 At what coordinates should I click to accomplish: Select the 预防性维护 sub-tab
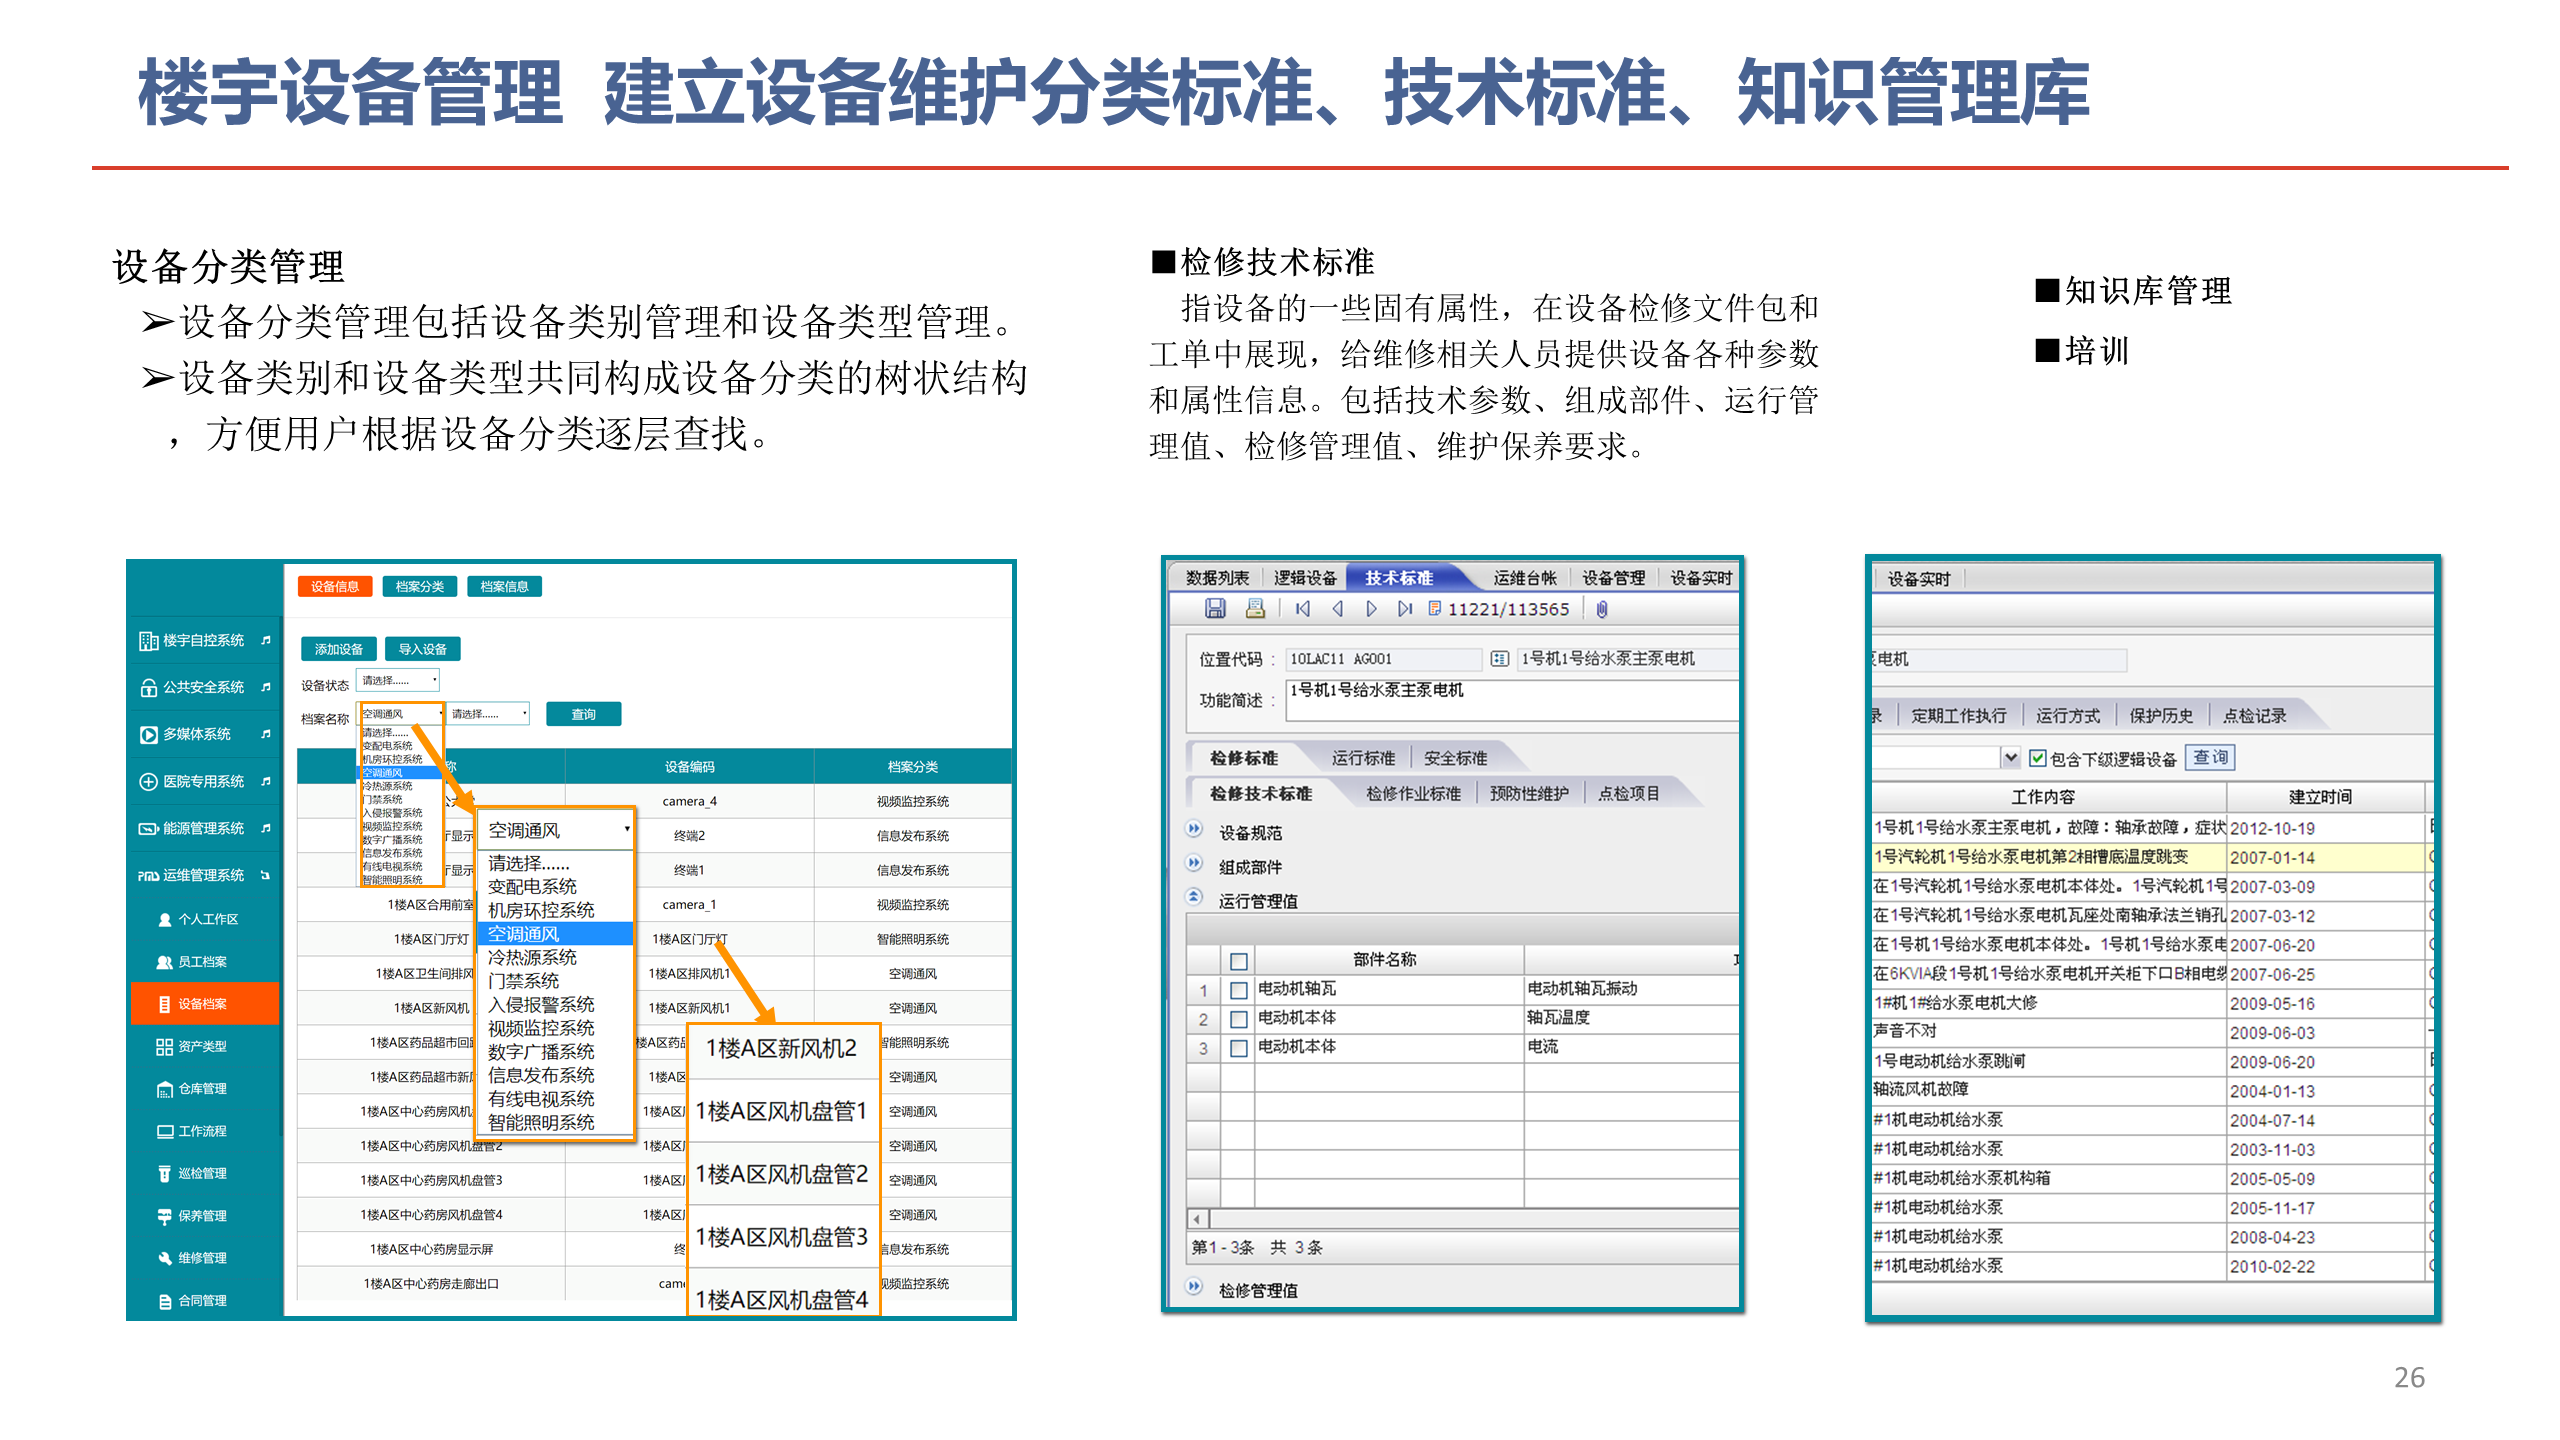click(x=1529, y=794)
